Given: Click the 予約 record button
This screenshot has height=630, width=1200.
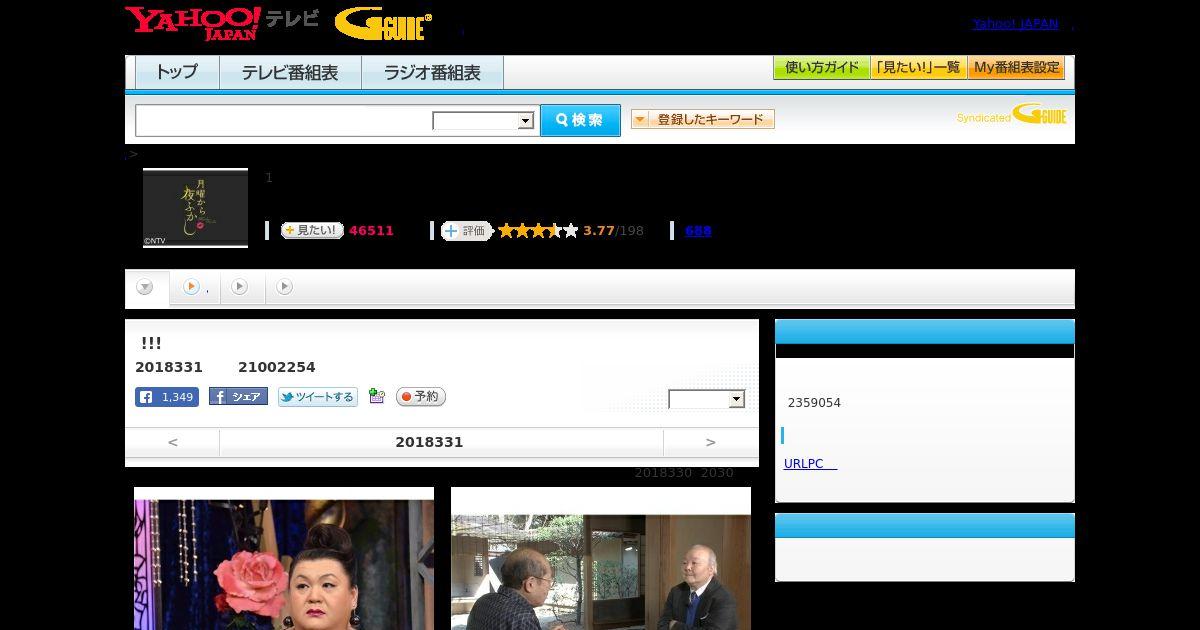Looking at the screenshot, I should (x=421, y=397).
